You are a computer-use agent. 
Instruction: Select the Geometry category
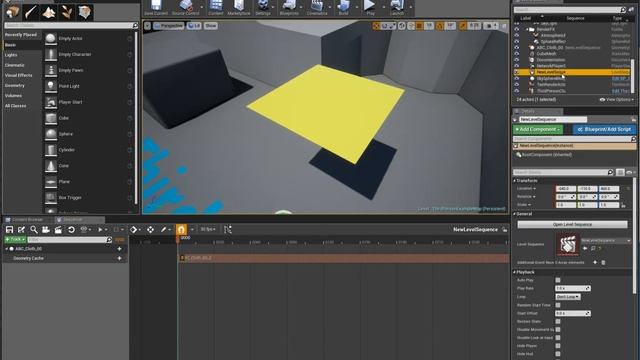[x=15, y=85]
